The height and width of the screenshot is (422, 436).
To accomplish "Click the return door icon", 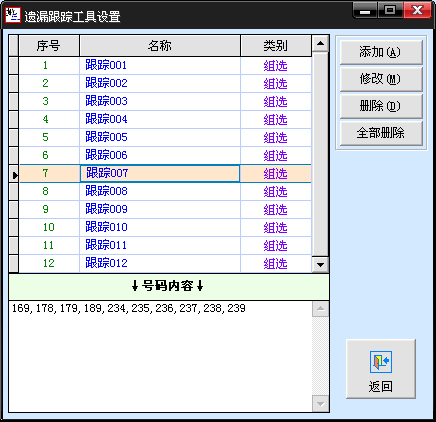I will (381, 362).
